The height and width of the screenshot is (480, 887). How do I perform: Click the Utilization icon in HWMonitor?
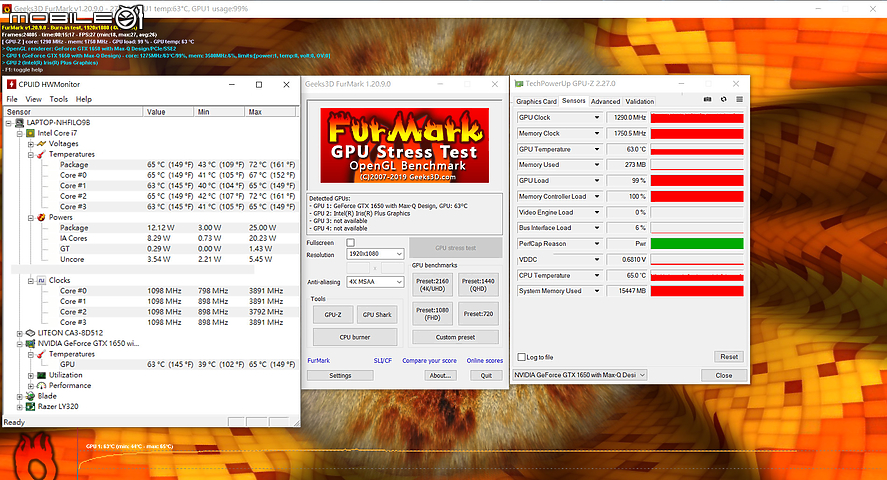(41, 375)
